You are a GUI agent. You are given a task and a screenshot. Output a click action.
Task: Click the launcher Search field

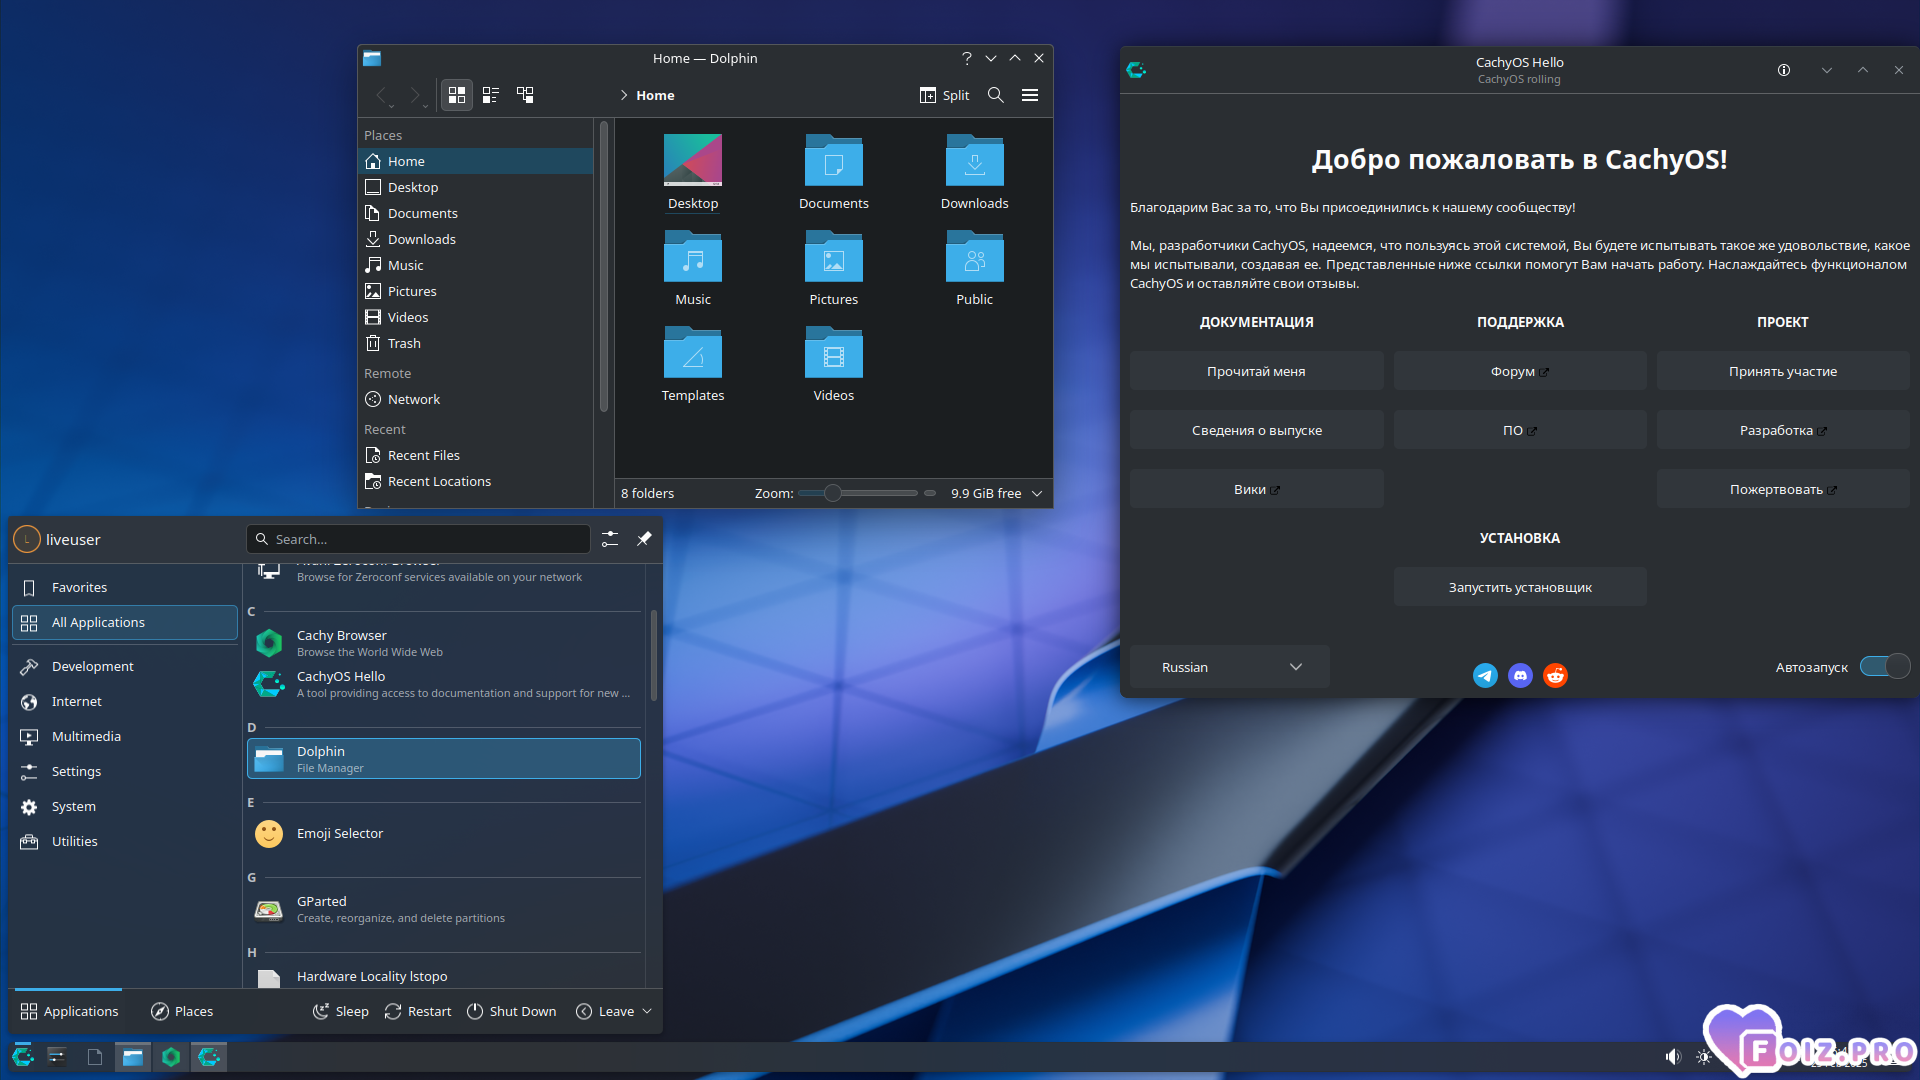(x=418, y=539)
